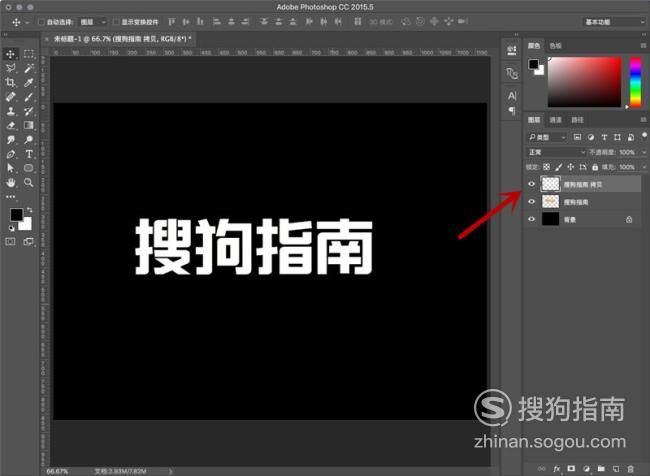Select the Smudge tool

pyautogui.click(x=10, y=140)
